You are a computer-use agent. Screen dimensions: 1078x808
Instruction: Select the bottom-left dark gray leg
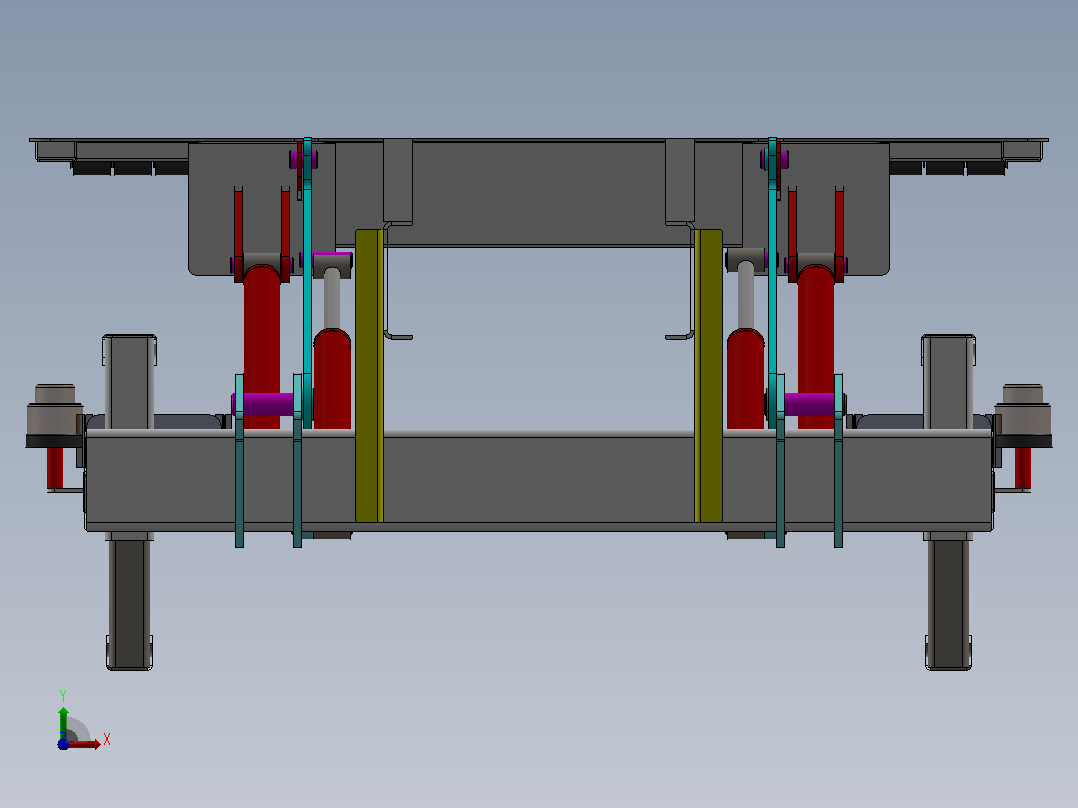pos(129,604)
